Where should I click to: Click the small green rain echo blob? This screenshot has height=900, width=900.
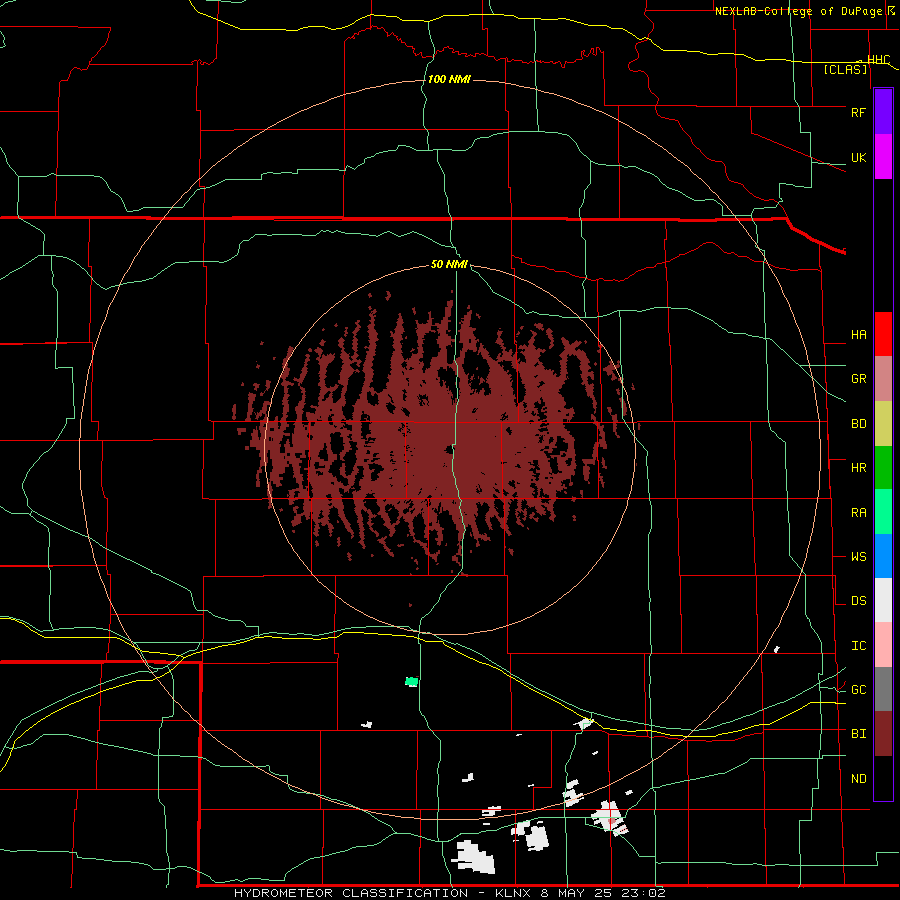click(412, 682)
